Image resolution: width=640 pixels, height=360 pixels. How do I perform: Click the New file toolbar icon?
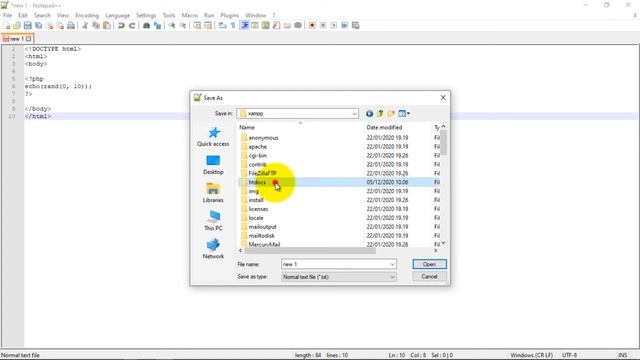pyautogui.click(x=7, y=25)
